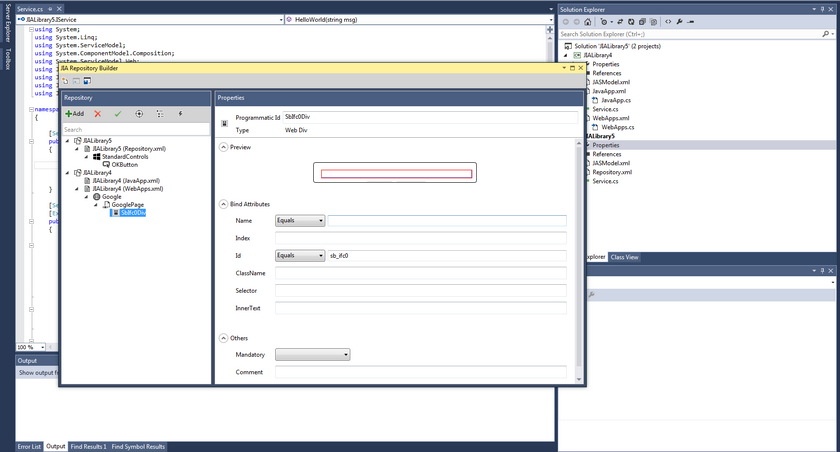Viewport: 840px width, 452px height.
Task: Click the Selector input field
Action: pyautogui.click(x=421, y=291)
